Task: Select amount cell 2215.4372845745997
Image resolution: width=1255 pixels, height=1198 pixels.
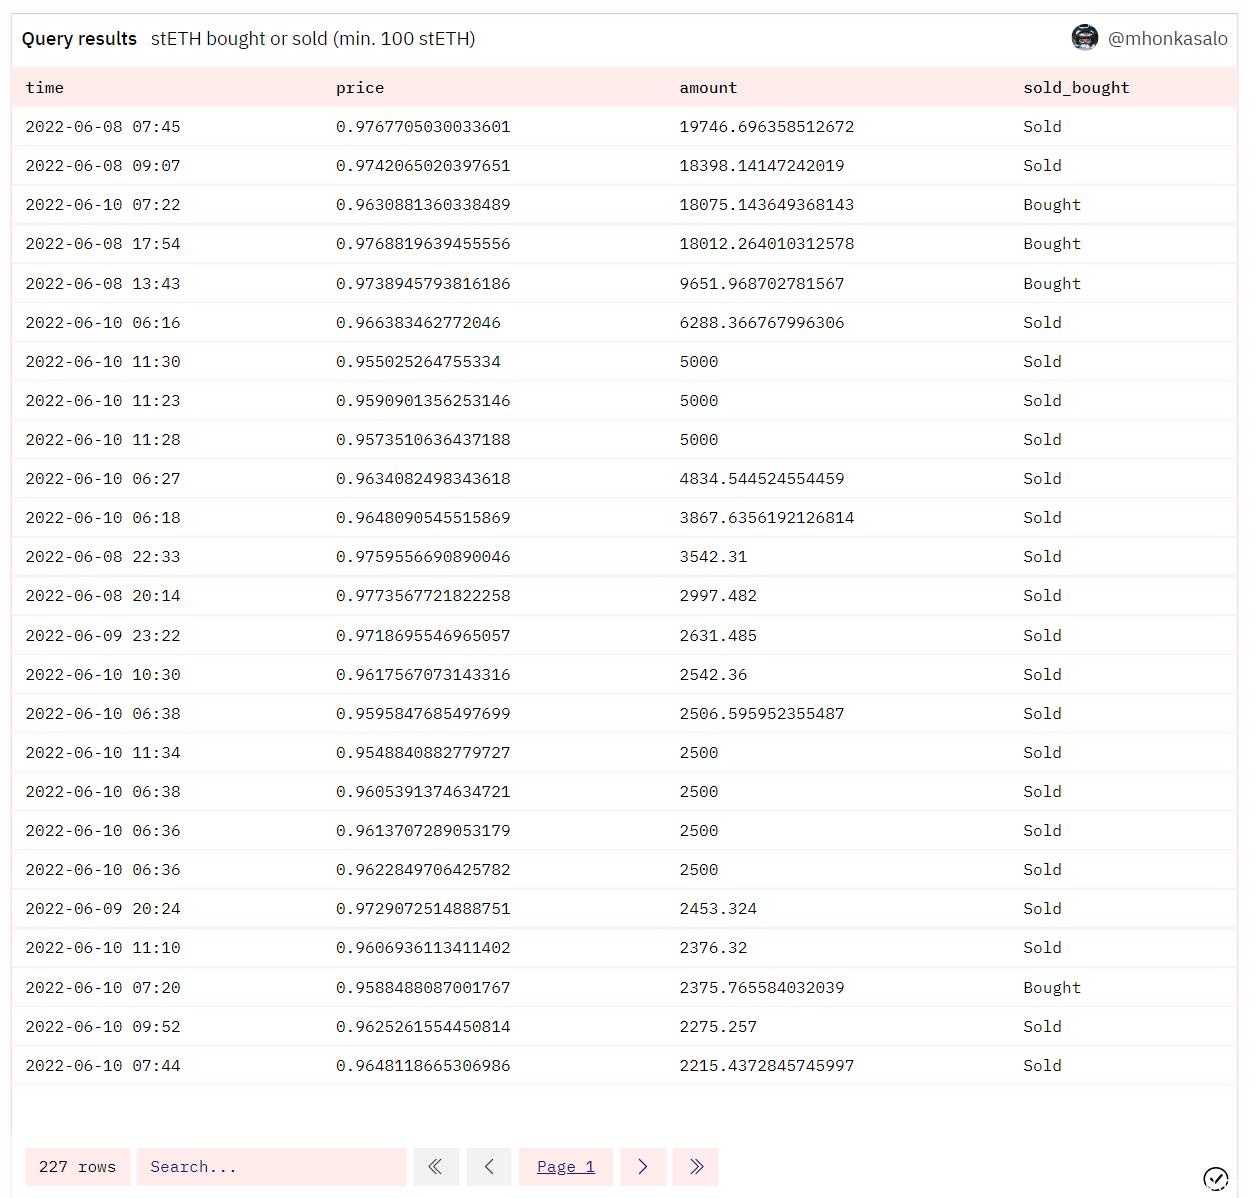Action: pyautogui.click(x=766, y=1066)
